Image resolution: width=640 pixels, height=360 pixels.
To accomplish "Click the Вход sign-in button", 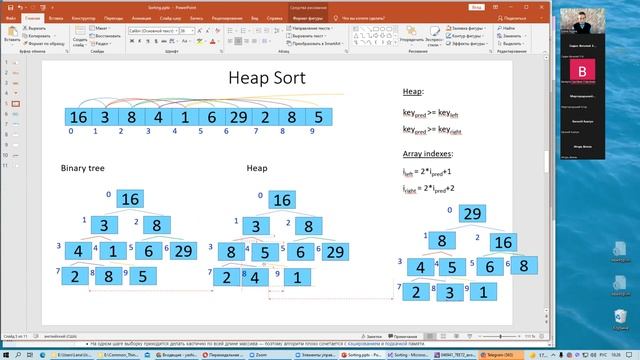I will pos(476,7).
